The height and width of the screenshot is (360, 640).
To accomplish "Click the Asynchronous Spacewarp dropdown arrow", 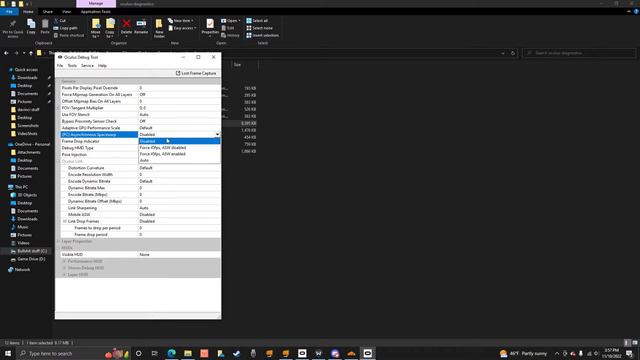I will pos(217,134).
